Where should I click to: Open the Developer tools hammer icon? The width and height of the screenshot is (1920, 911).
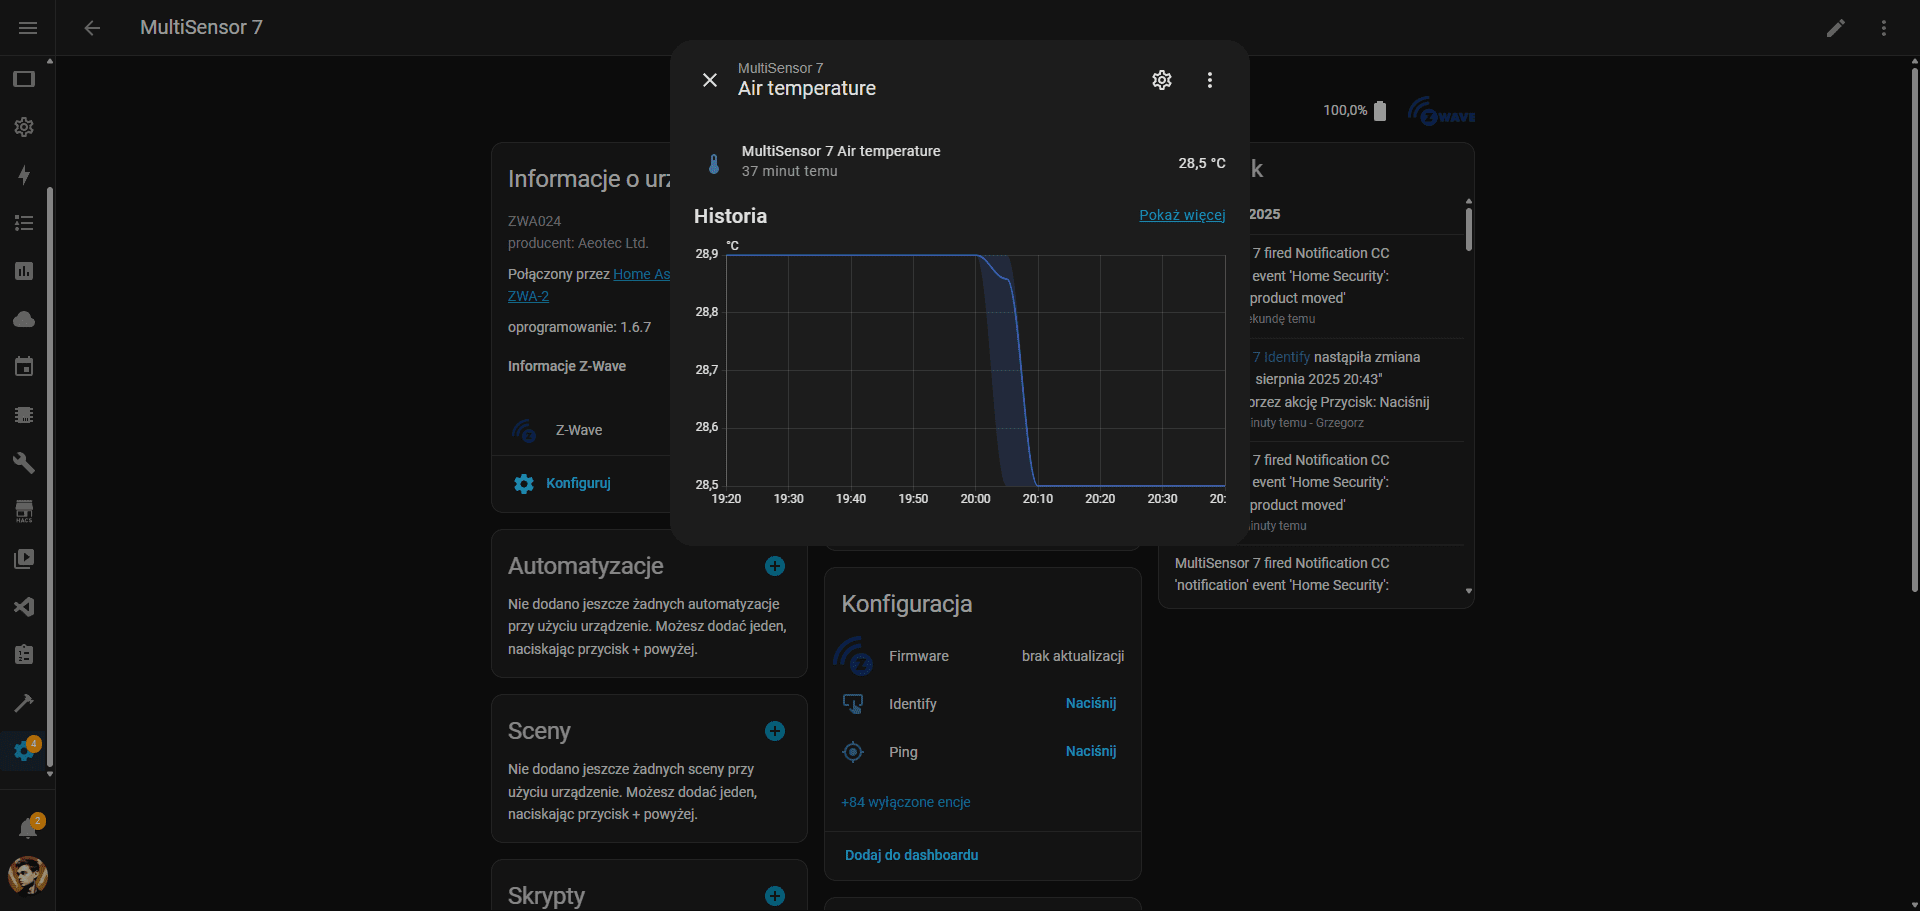(24, 703)
